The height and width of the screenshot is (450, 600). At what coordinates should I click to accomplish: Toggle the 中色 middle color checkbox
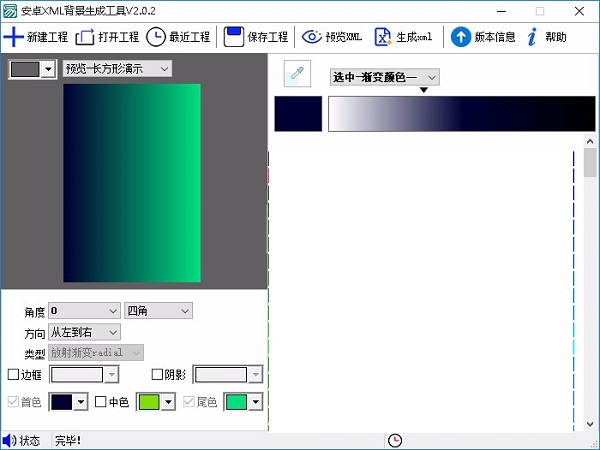click(x=101, y=402)
